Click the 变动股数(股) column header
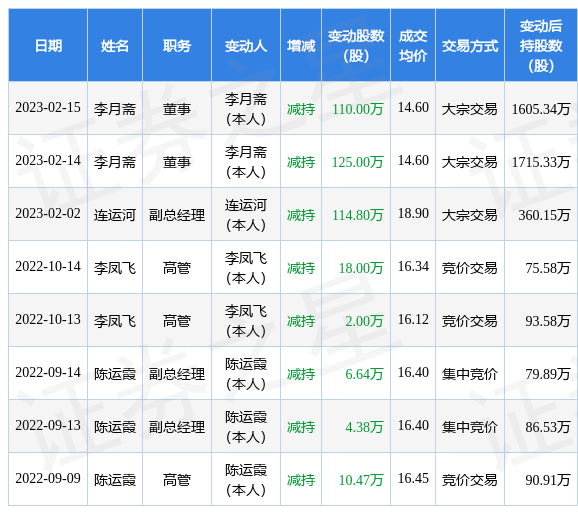The height and width of the screenshot is (514, 578). click(x=356, y=46)
